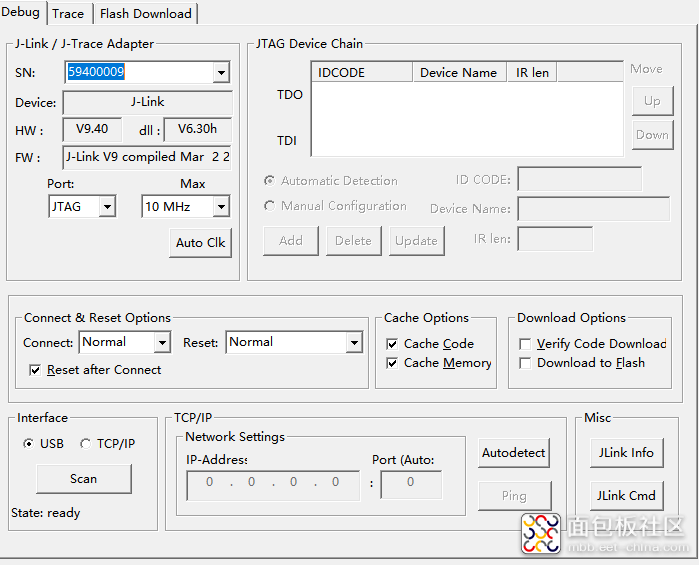Screen dimensions: 699x565
Task: Open the Flash Download tab
Action: pos(145,14)
